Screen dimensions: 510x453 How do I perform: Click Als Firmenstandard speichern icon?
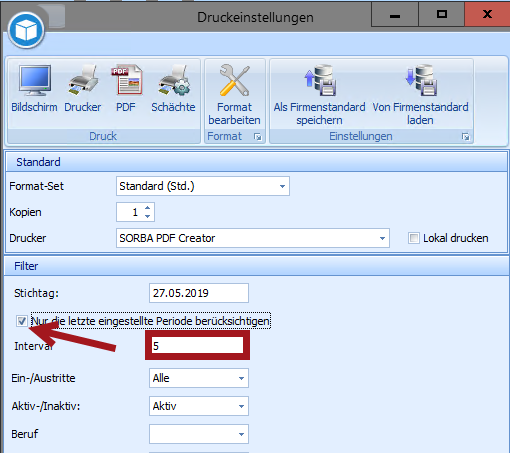tap(320, 80)
